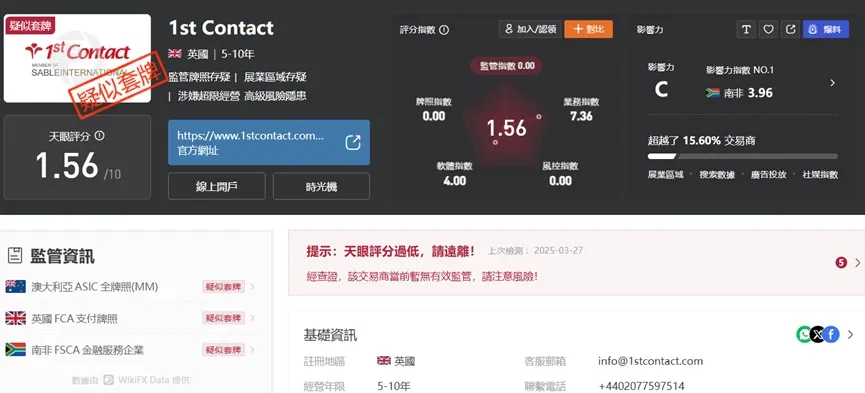Click the Australian flag icon
Screen dimensions: 865x393
pyautogui.click(x=15, y=286)
